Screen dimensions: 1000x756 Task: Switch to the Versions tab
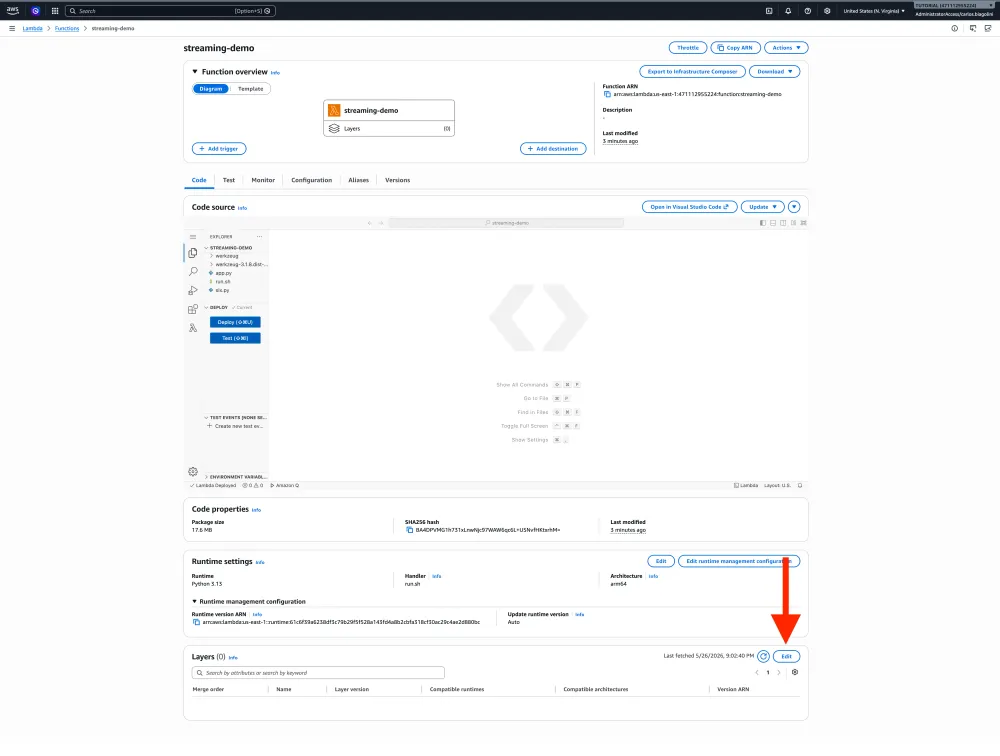pos(397,180)
